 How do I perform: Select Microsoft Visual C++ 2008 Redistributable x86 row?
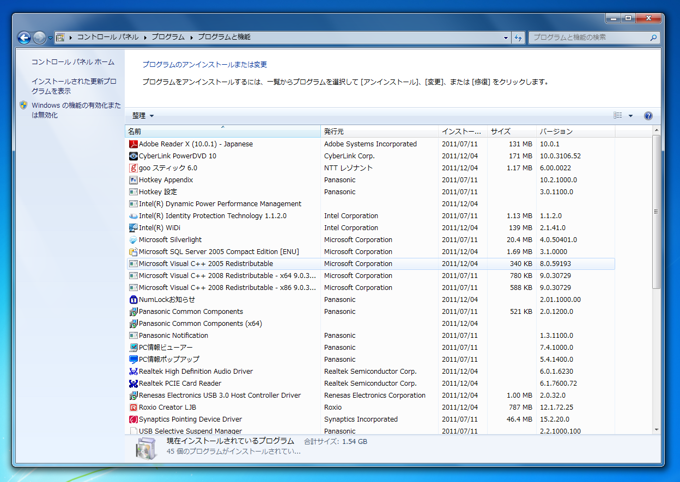pyautogui.click(x=371, y=288)
